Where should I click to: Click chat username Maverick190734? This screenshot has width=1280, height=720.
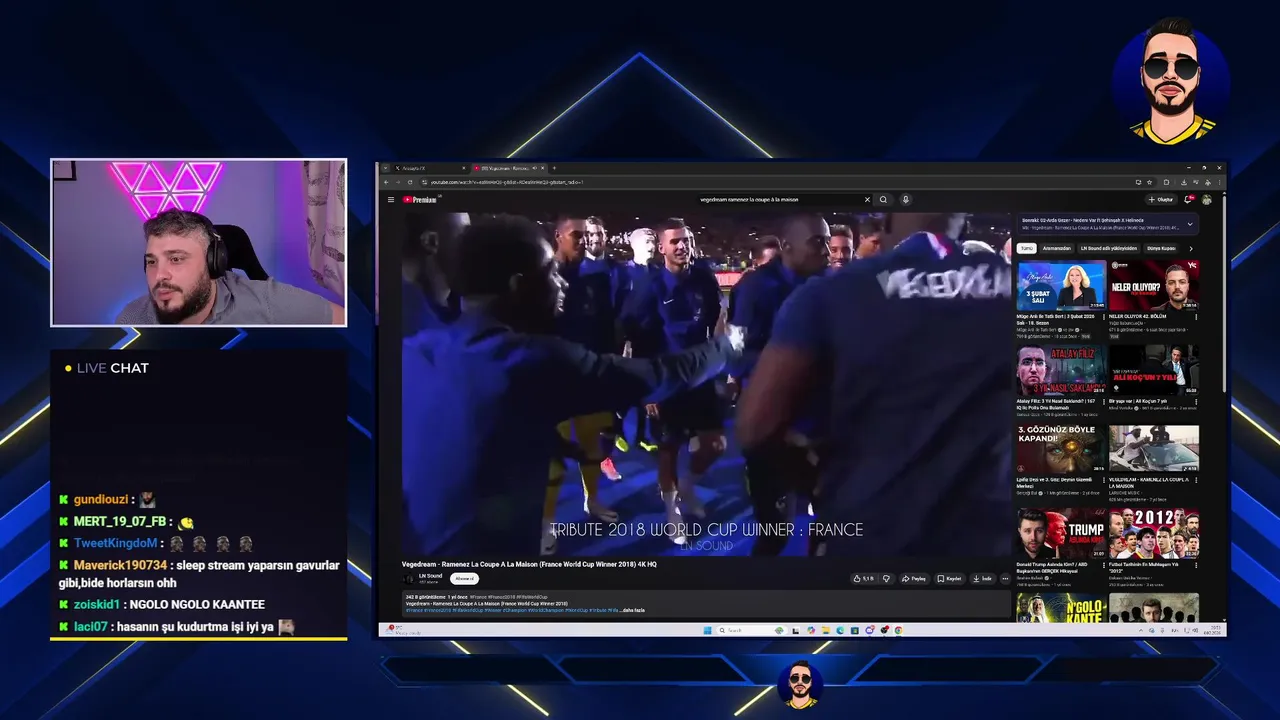(x=120, y=565)
